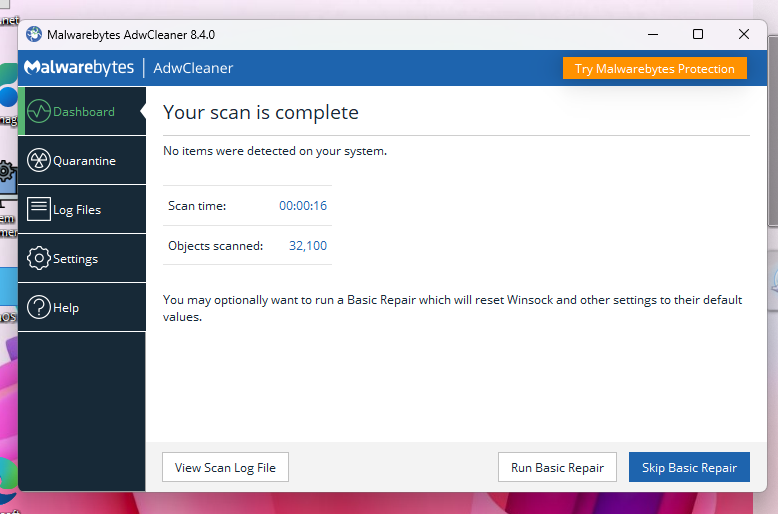Image resolution: width=778 pixels, height=514 pixels.
Task: Switch to the Quarantine section label
Action: point(84,161)
